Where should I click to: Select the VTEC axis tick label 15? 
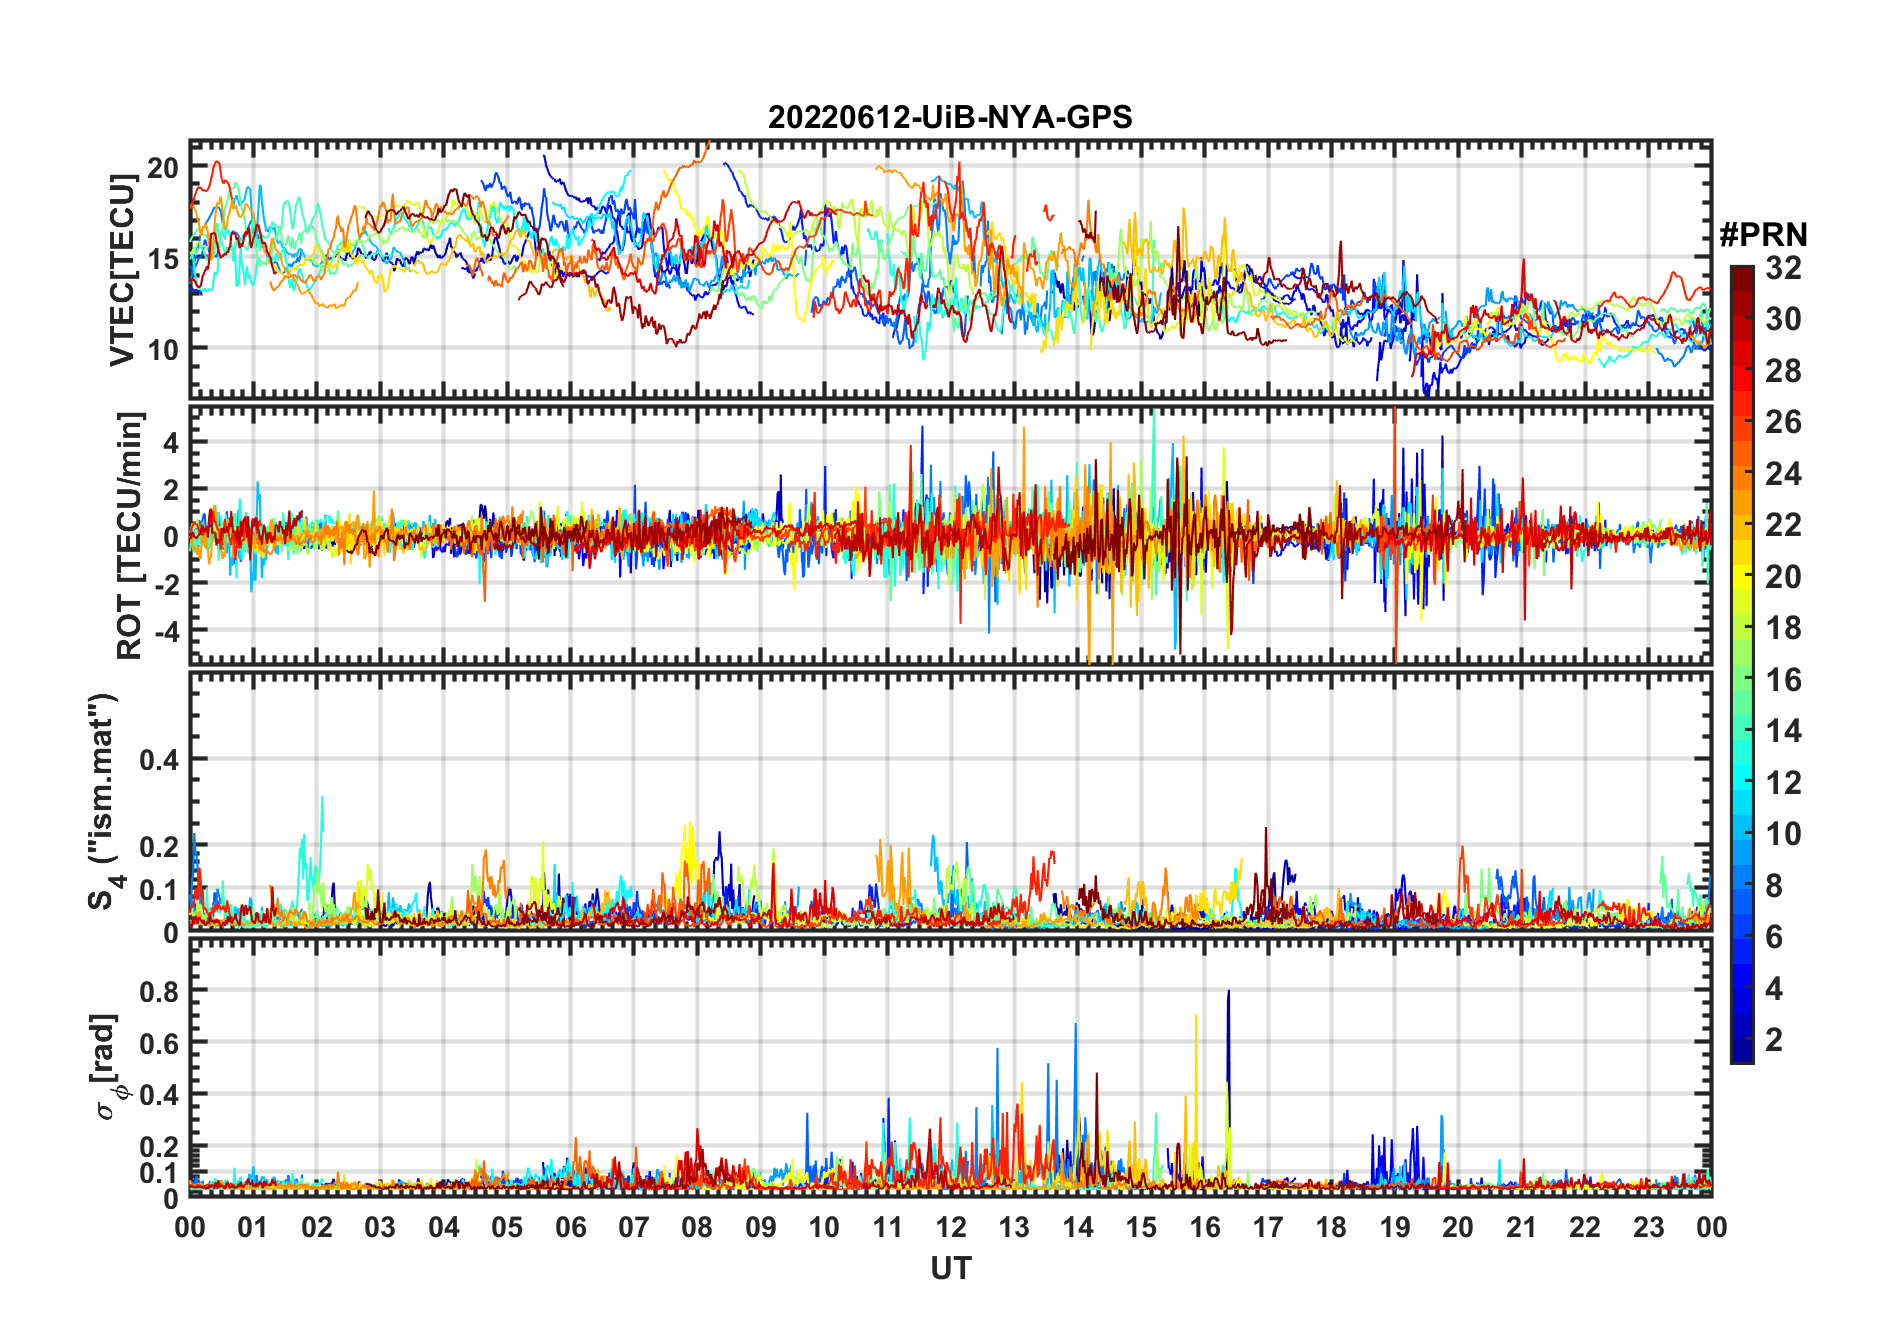[164, 259]
